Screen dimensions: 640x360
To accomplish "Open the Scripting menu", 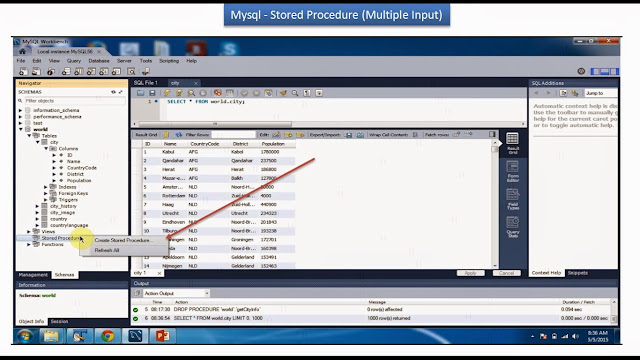I will point(169,61).
